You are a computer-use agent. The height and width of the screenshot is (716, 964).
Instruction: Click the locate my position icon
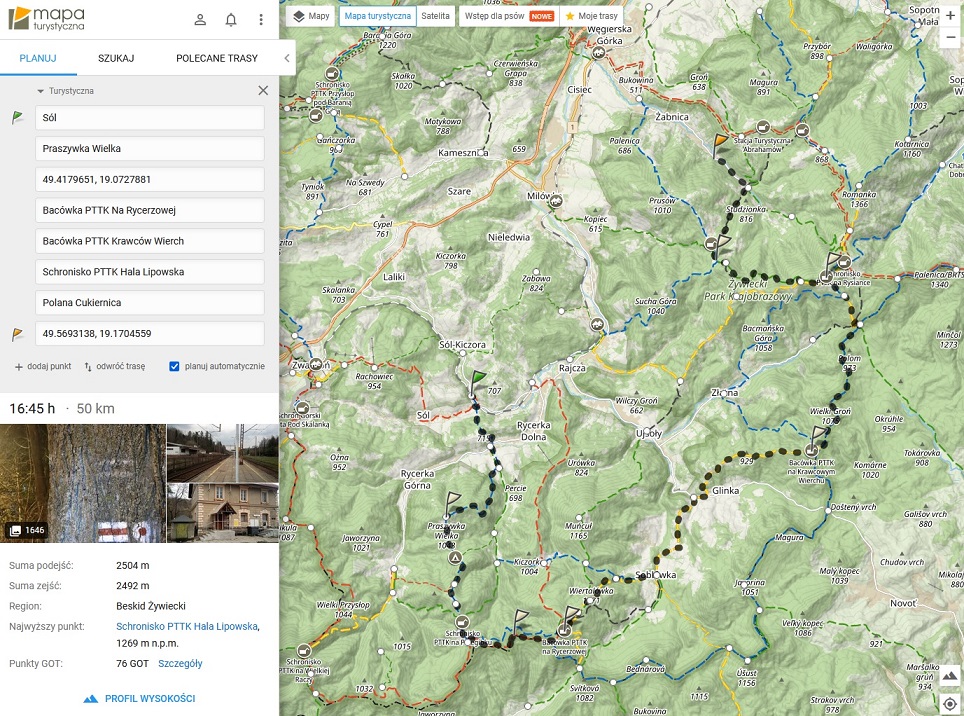coord(950,704)
